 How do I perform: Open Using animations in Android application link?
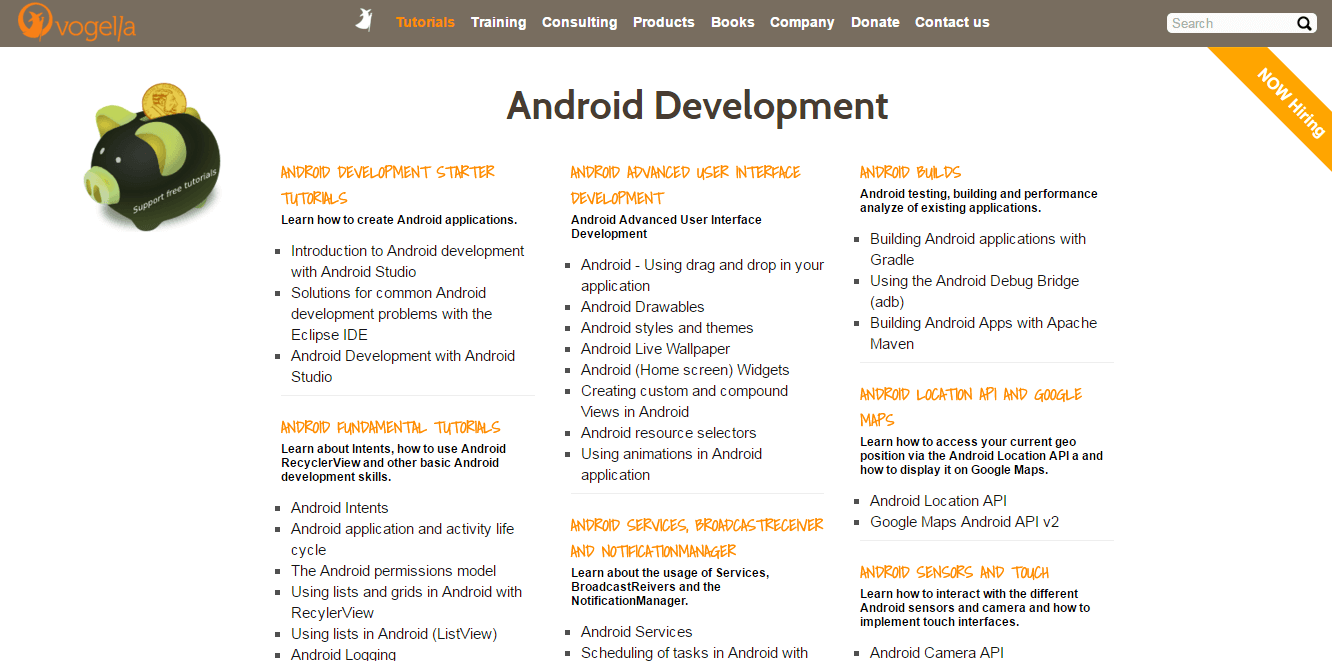click(x=672, y=464)
